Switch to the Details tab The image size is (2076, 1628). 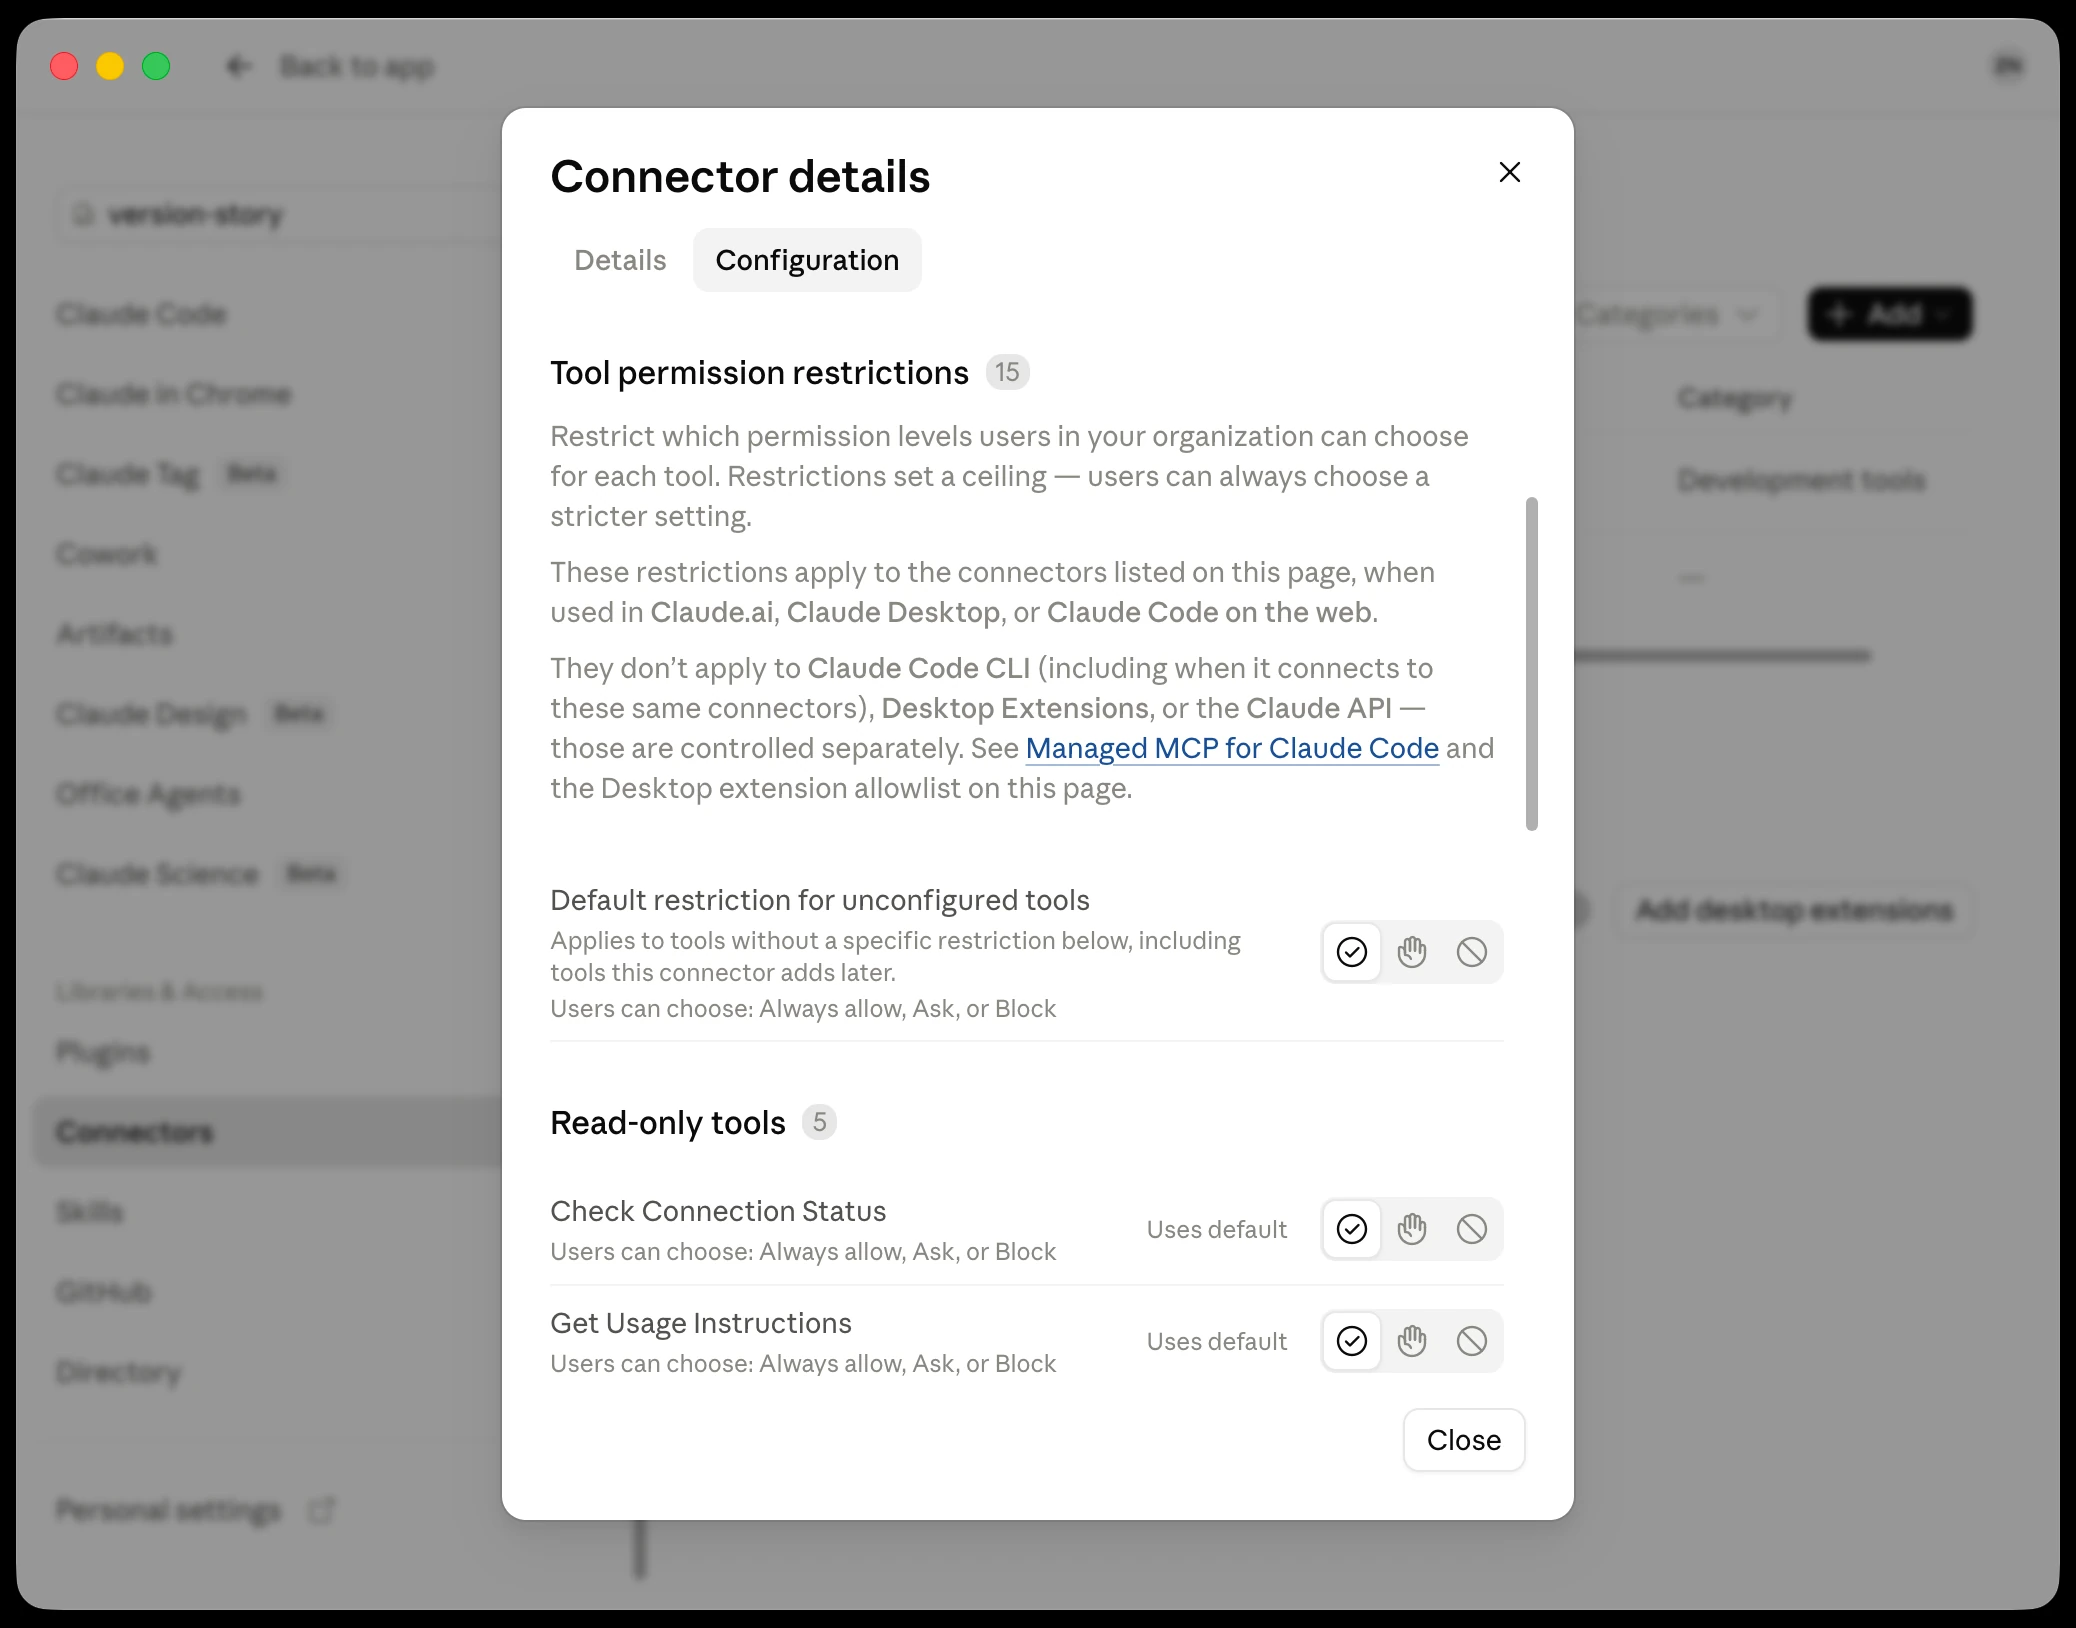[620, 260]
